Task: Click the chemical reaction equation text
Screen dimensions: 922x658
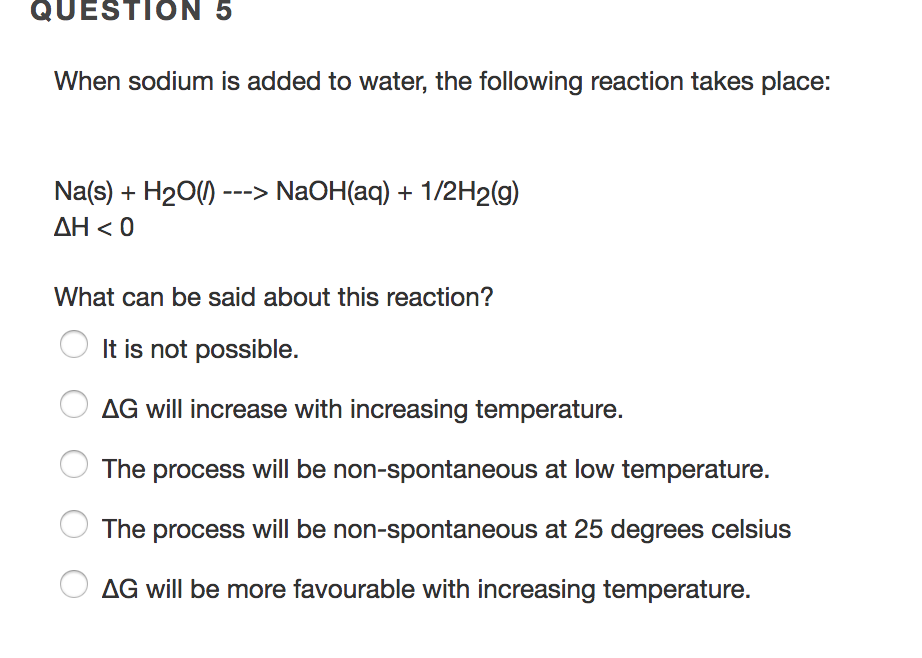Action: click(x=286, y=191)
